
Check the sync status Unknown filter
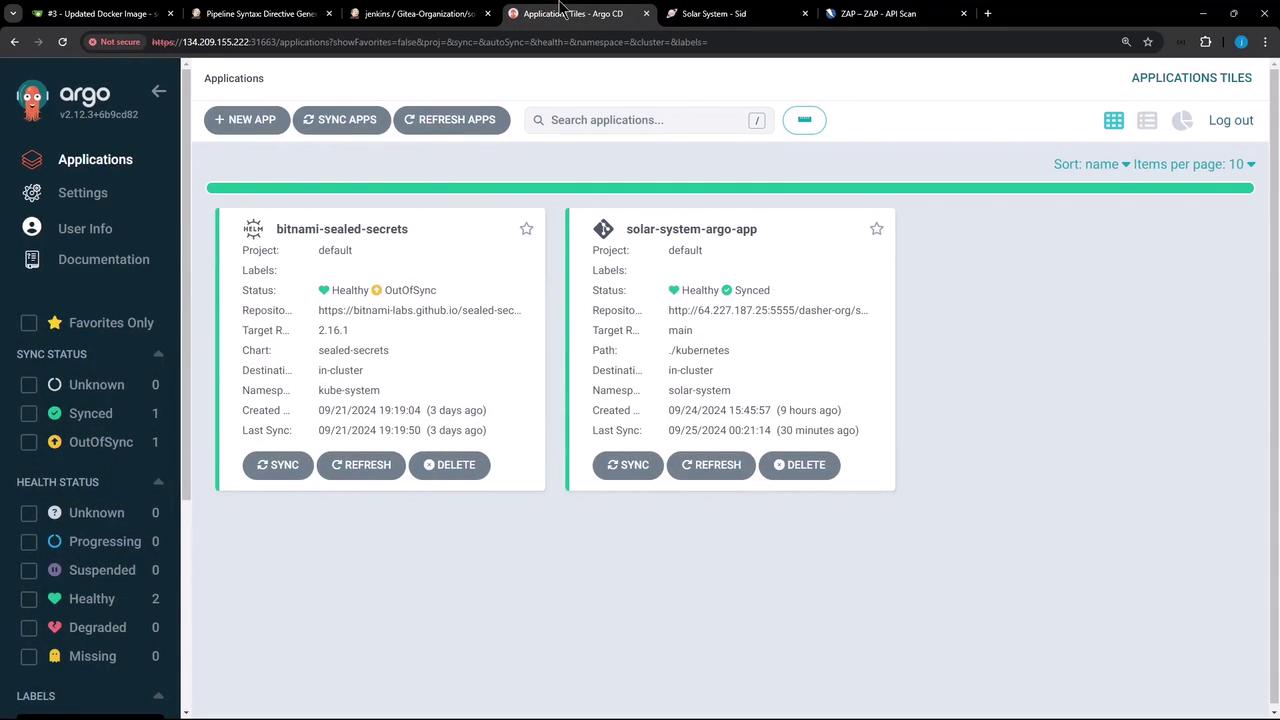pos(29,385)
